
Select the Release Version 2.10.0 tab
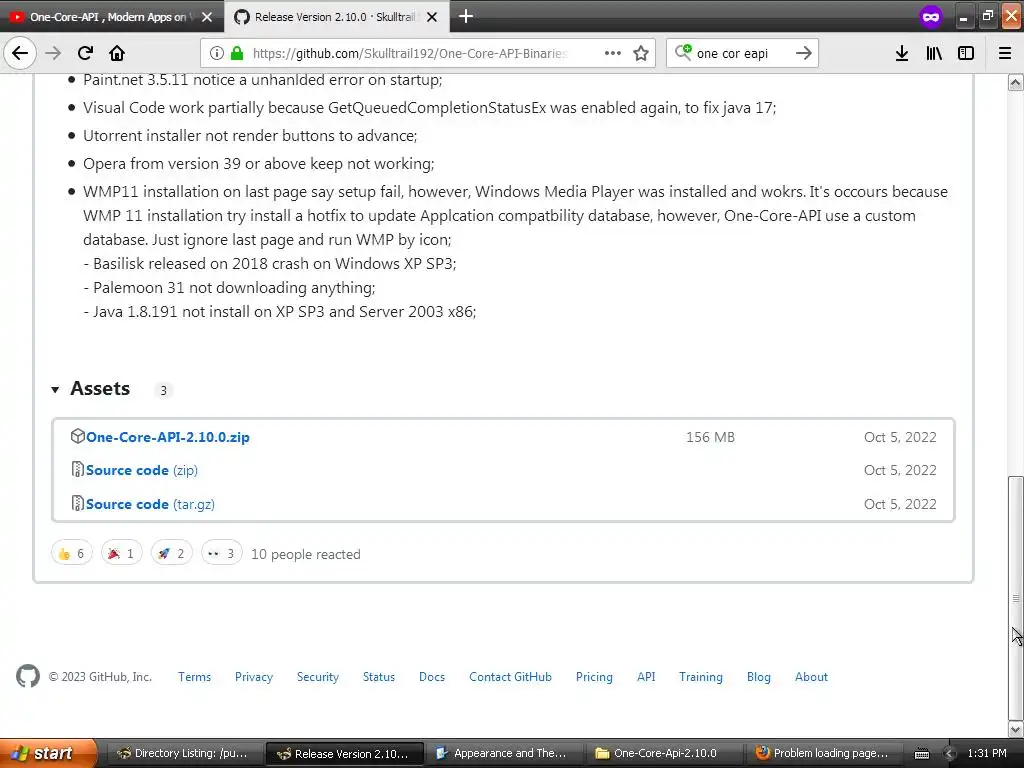click(336, 17)
